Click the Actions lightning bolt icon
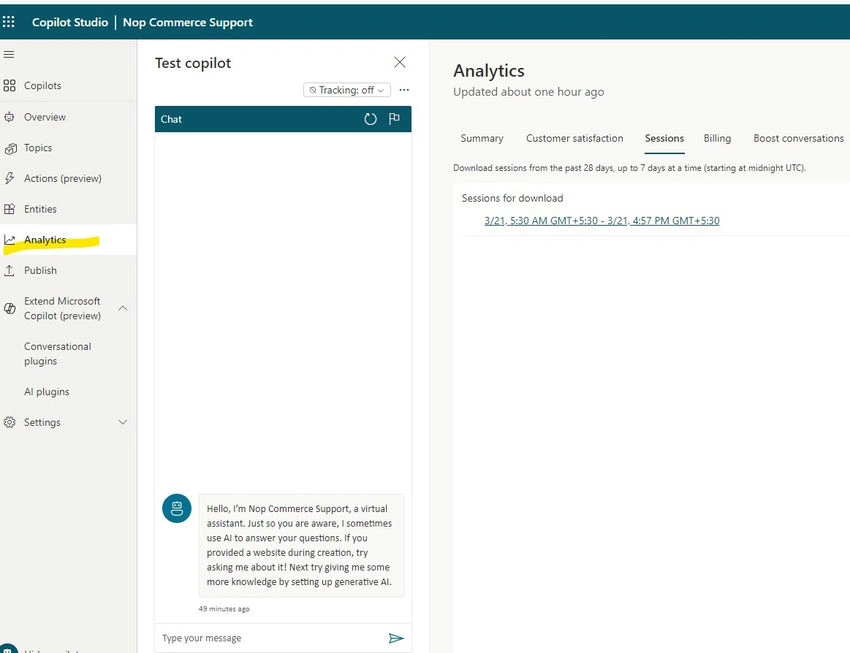Viewport: 850px width, 653px height. coord(9,178)
